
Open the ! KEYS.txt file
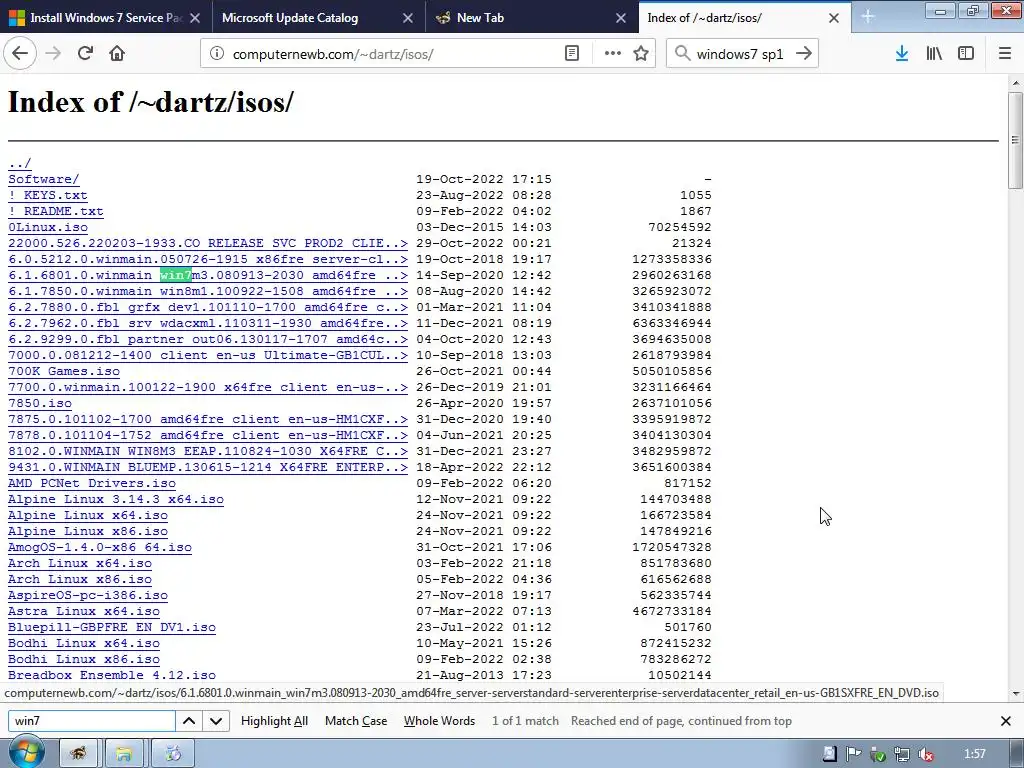point(48,195)
